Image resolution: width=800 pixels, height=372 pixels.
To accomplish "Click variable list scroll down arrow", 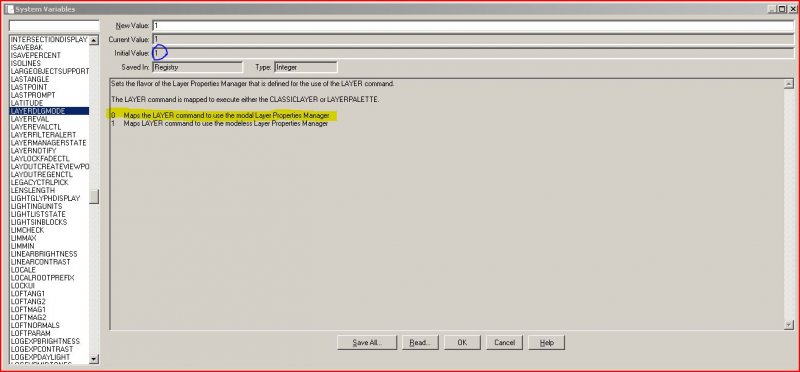I will point(94,359).
